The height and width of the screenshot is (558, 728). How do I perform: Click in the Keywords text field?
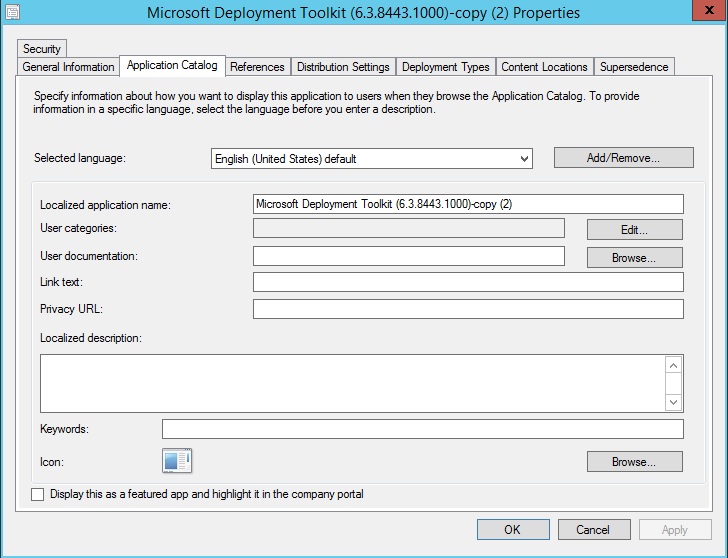(x=422, y=429)
